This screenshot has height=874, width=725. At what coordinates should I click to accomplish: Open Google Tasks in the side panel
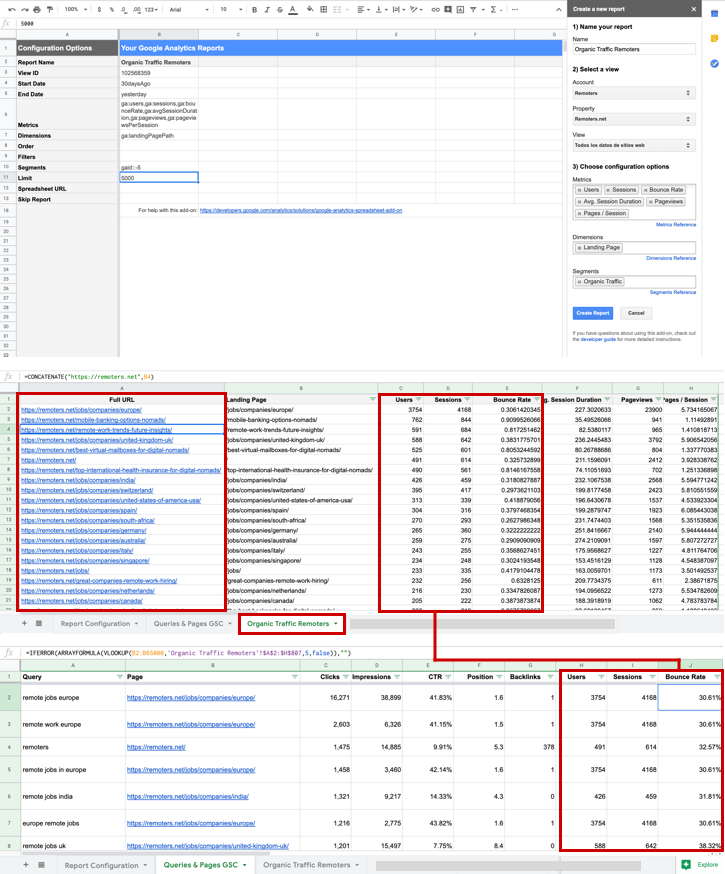pyautogui.click(x=714, y=64)
